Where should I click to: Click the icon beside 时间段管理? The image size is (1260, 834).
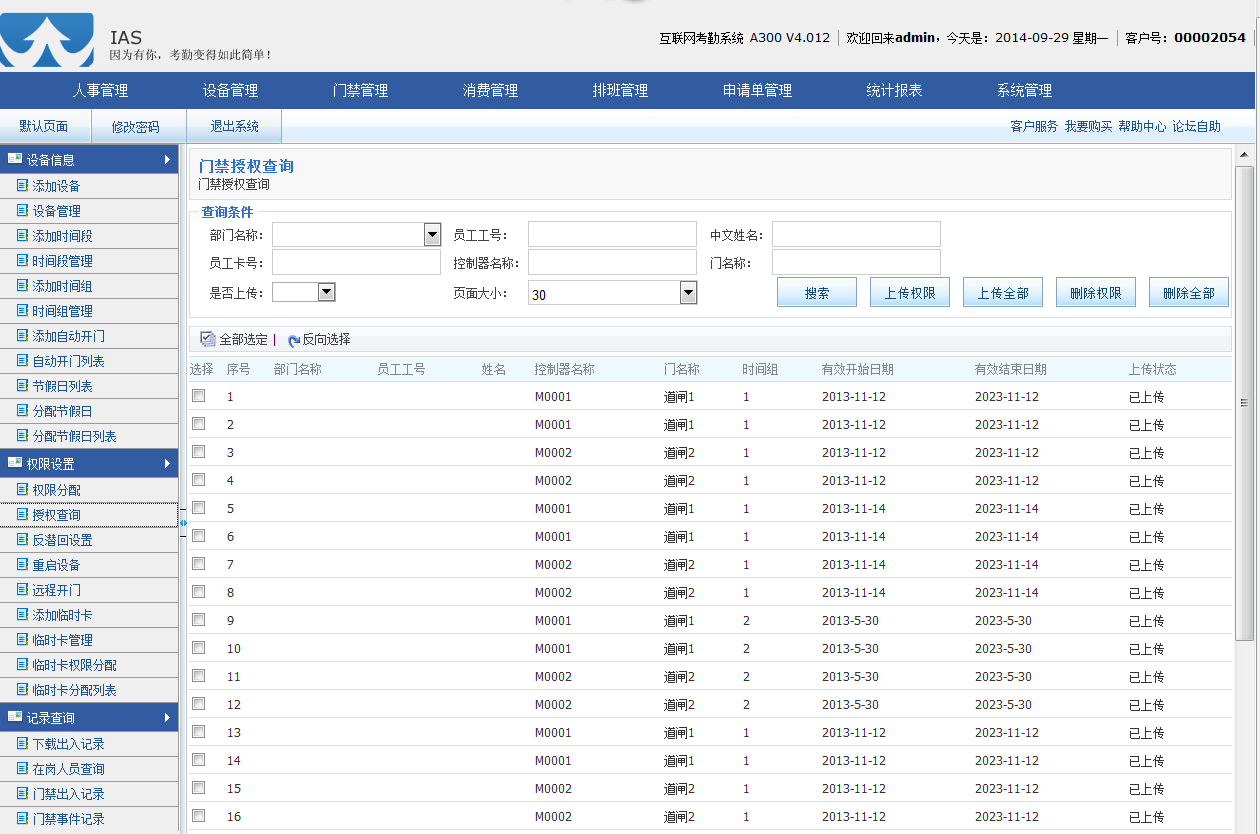[x=22, y=260]
